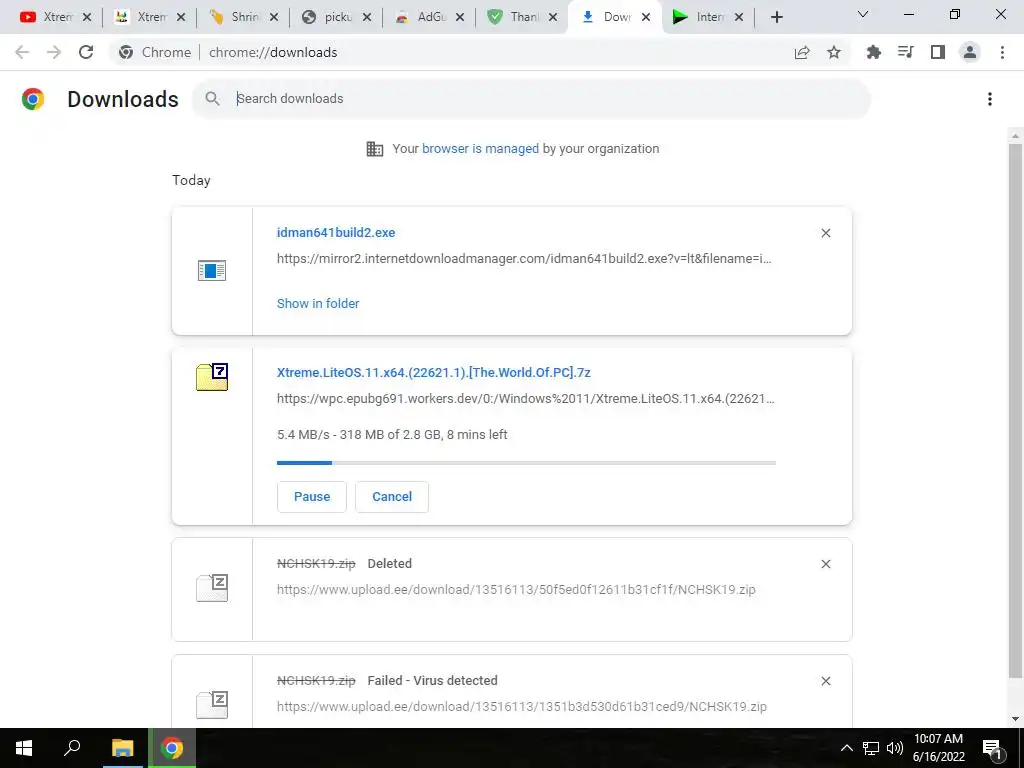1024x768 pixels.
Task: Open the profile avatar icon
Action: tap(970, 52)
